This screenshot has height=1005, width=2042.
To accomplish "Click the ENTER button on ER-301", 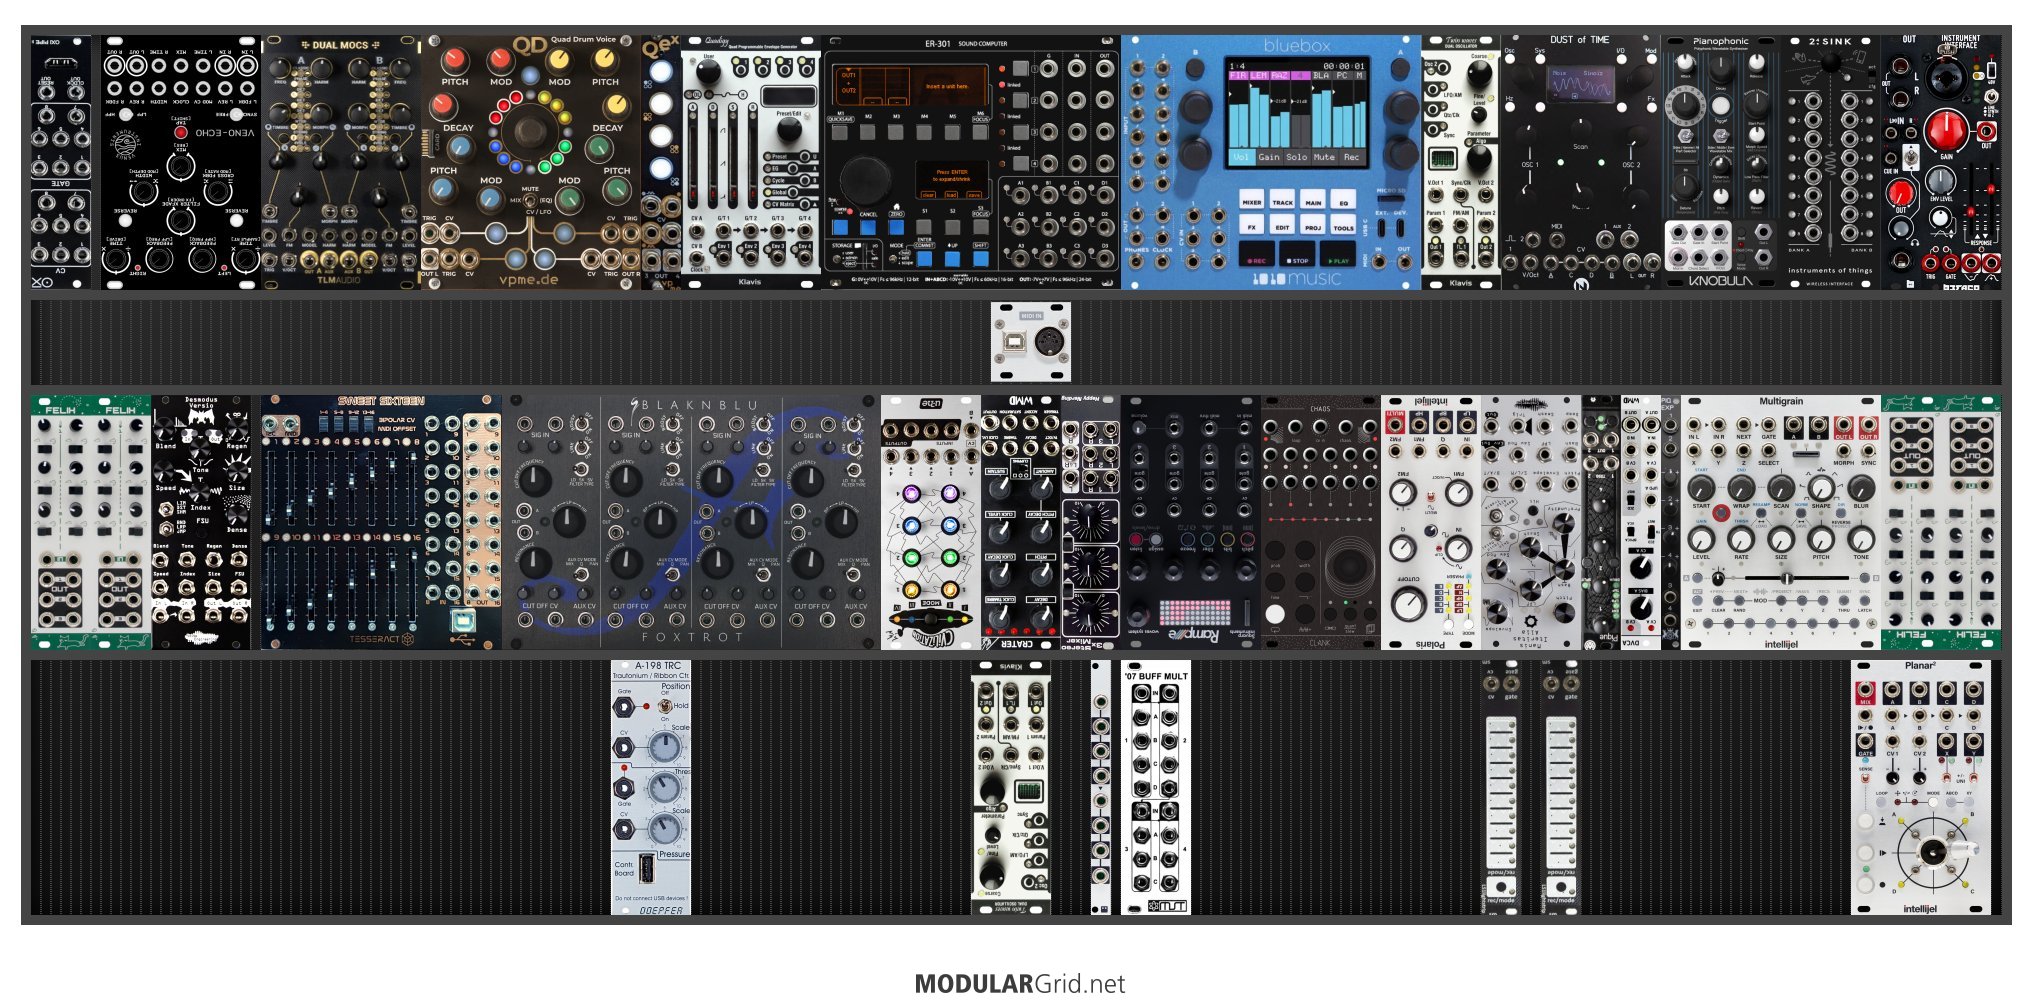I will coord(925,258).
